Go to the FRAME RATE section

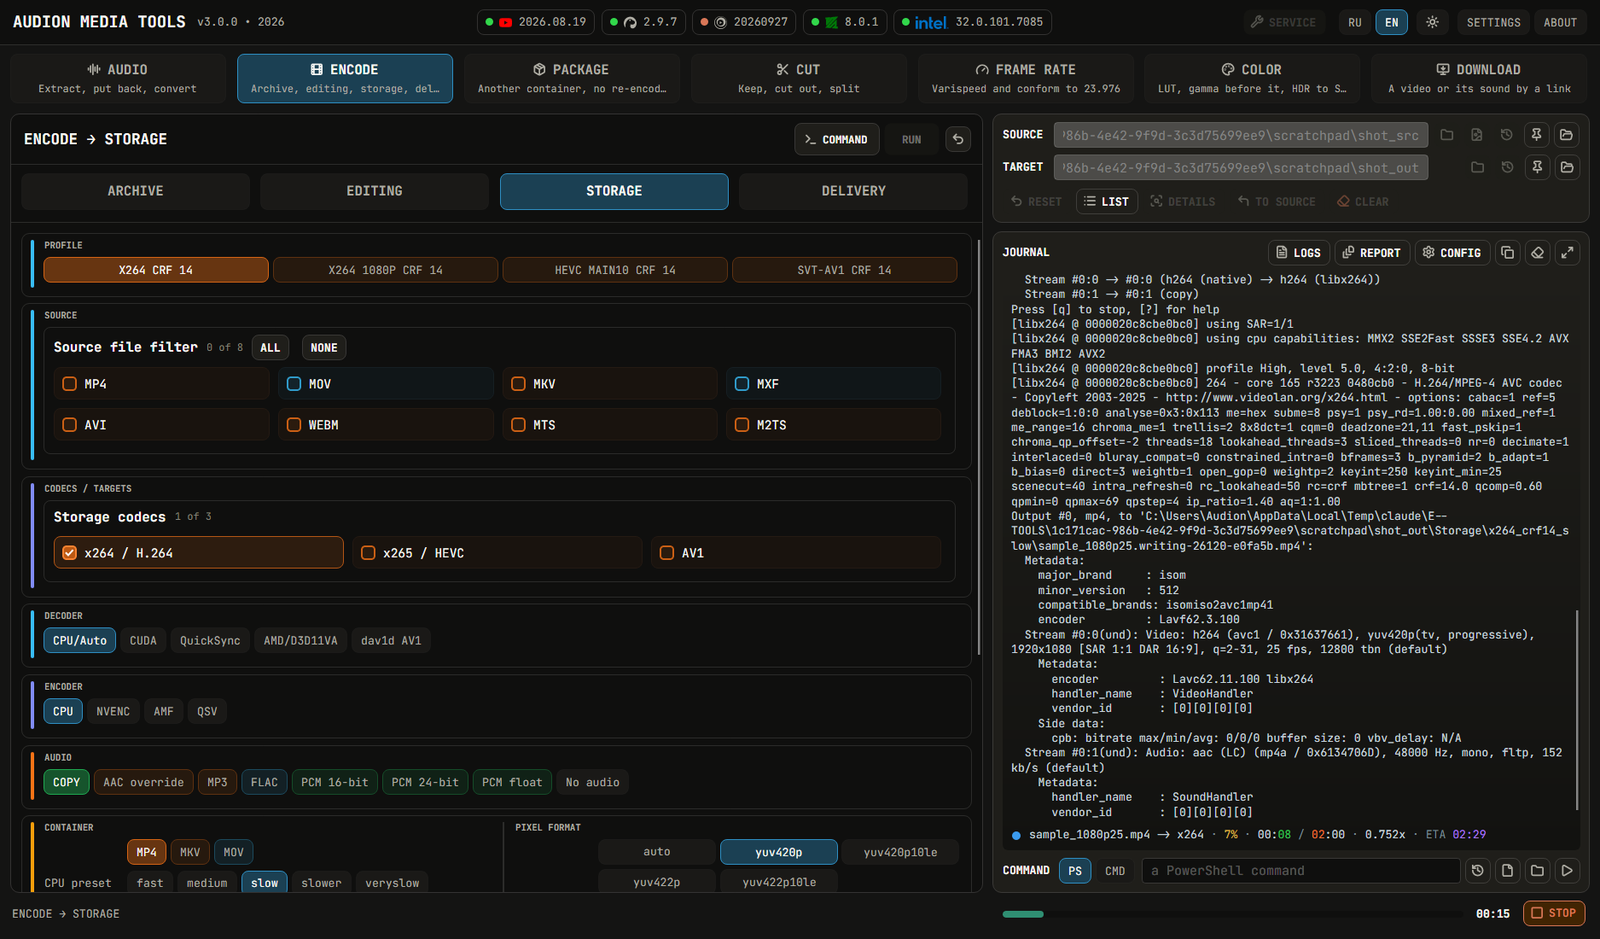pos(1026,78)
